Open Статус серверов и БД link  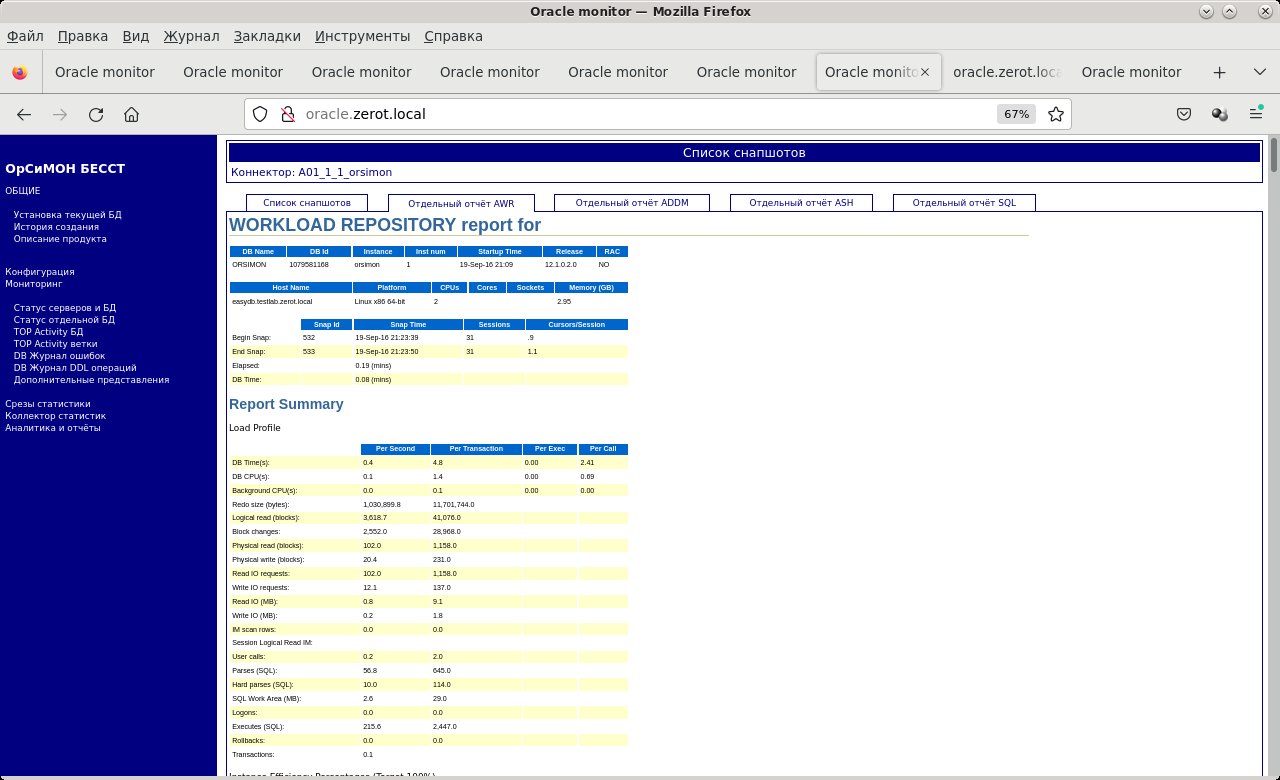coord(65,307)
